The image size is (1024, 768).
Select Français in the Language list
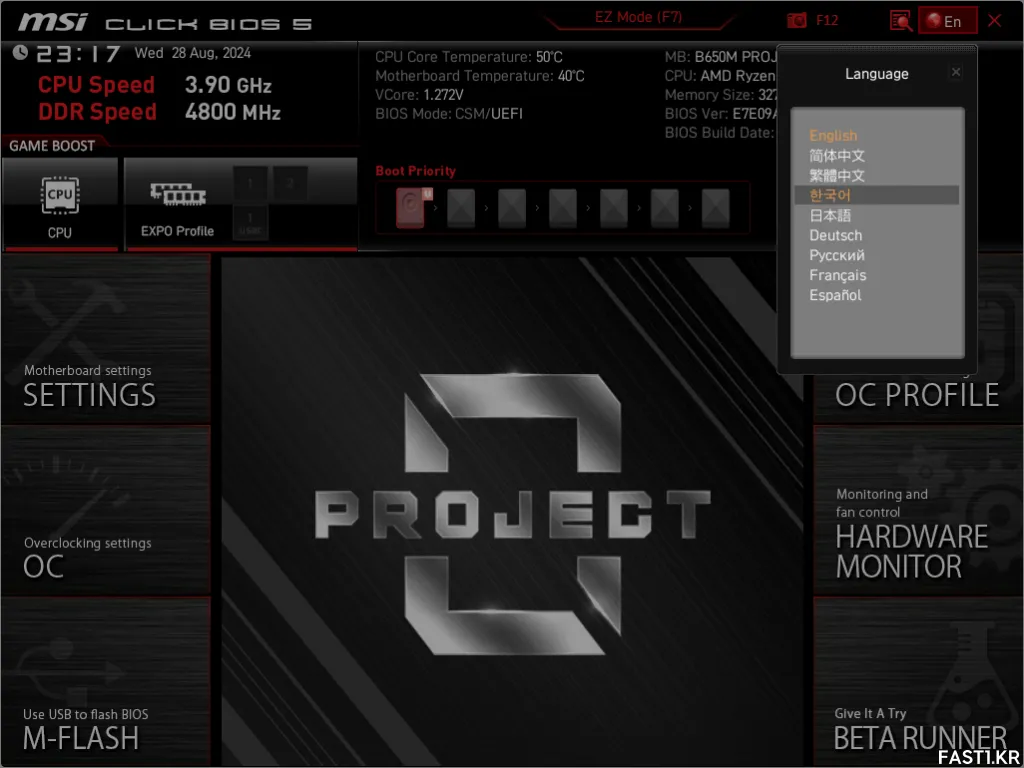(x=838, y=275)
